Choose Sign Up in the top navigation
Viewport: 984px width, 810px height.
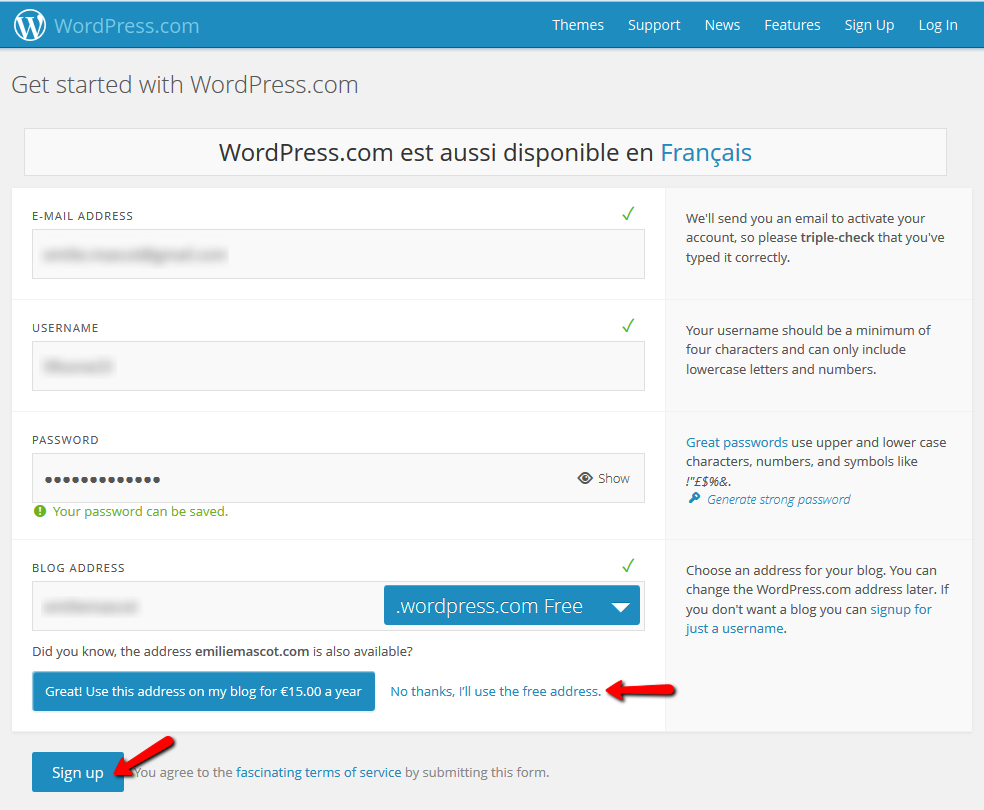[869, 25]
